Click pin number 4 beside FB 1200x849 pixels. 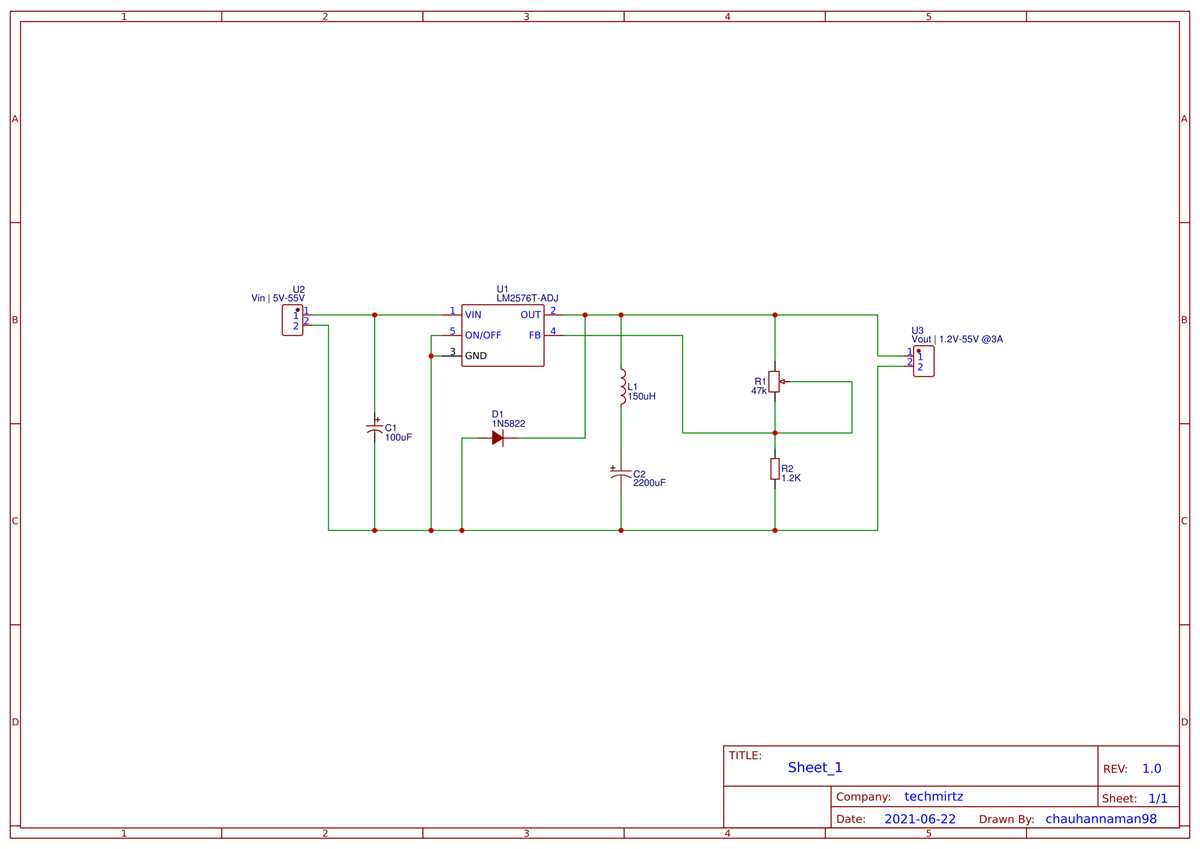pyautogui.click(x=553, y=331)
